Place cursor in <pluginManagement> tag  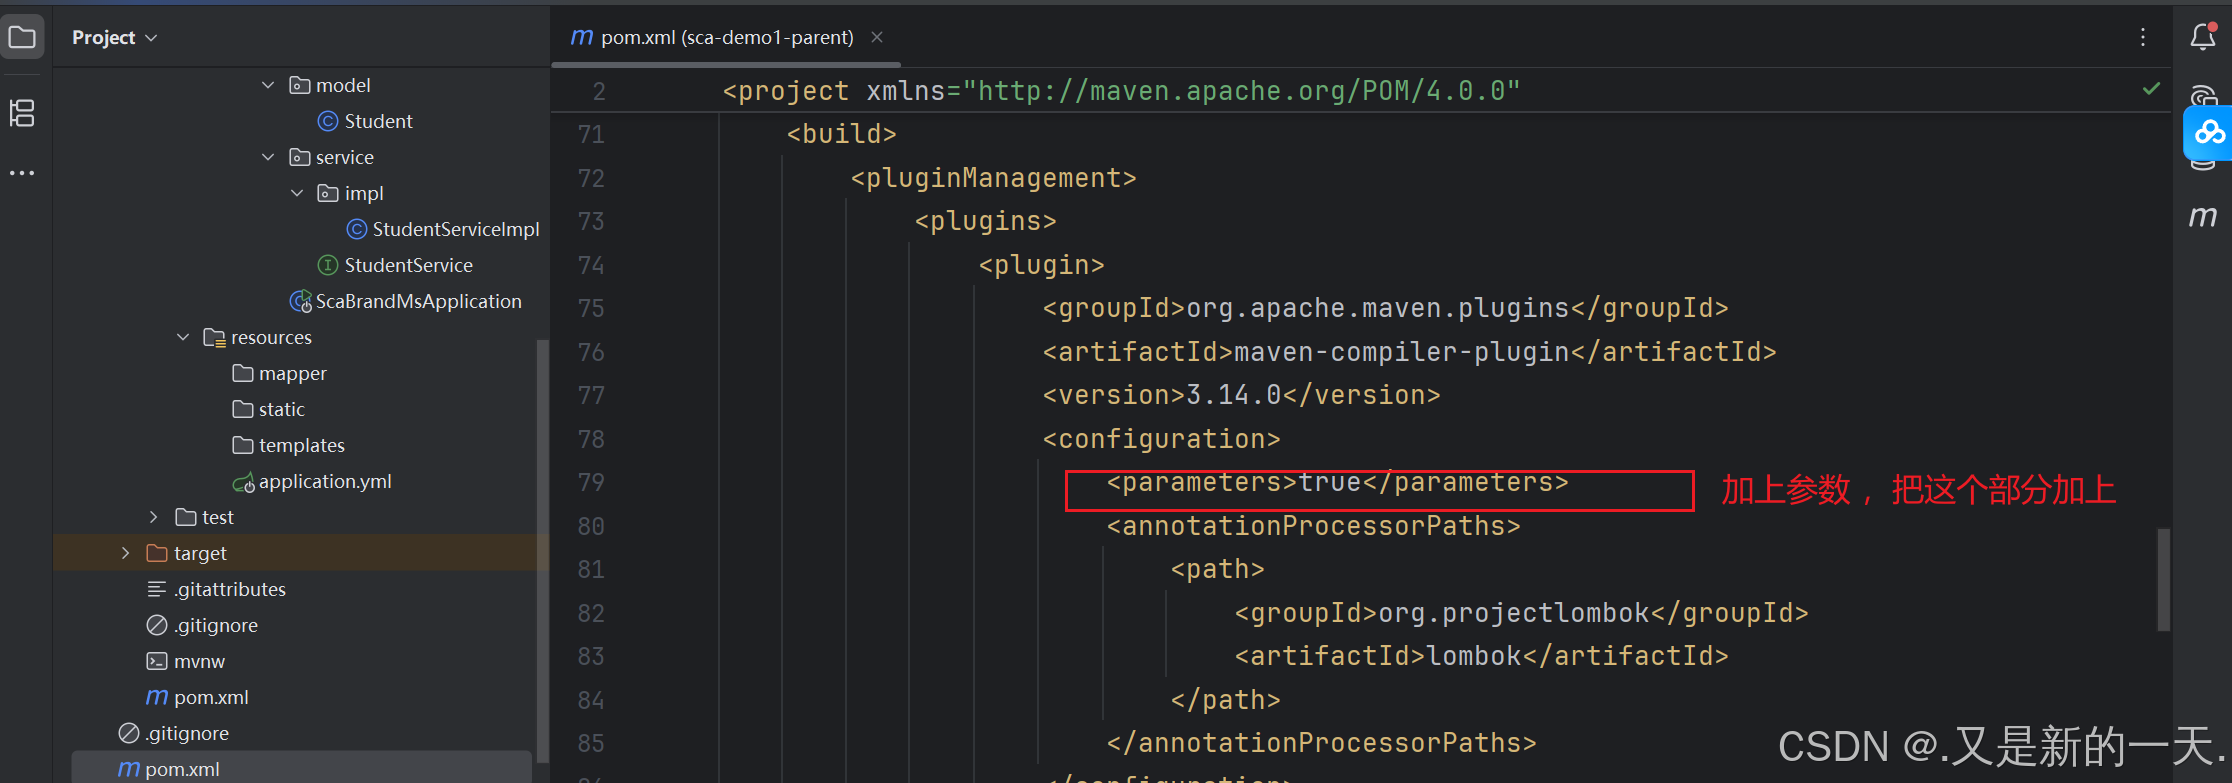(x=993, y=178)
